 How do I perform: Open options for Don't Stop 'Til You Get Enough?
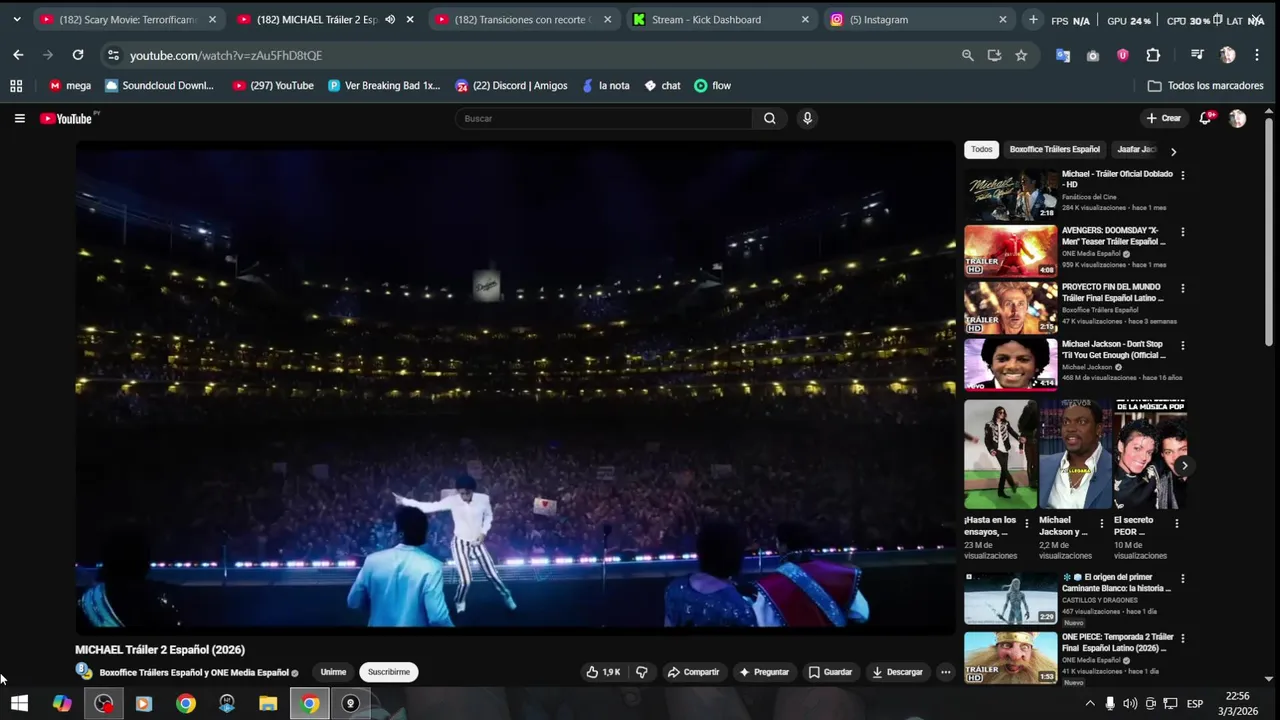coord(1183,345)
